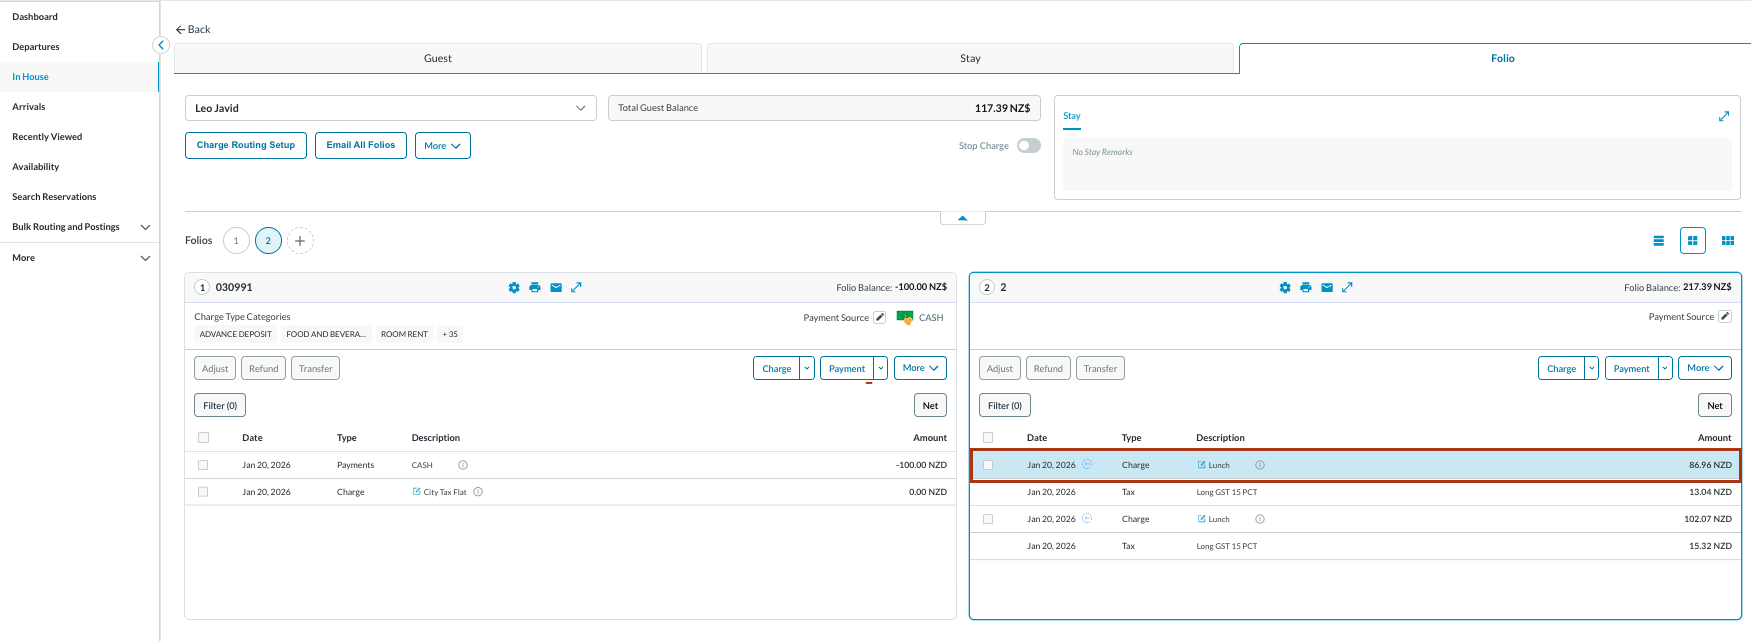Open settings gear for folio 030991

click(514, 288)
